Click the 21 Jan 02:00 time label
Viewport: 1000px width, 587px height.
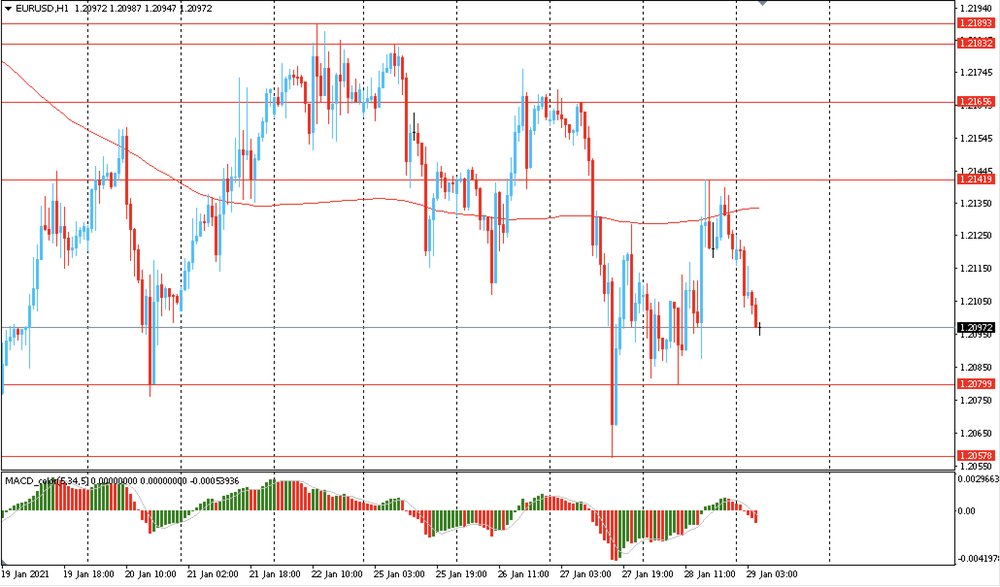click(213, 574)
